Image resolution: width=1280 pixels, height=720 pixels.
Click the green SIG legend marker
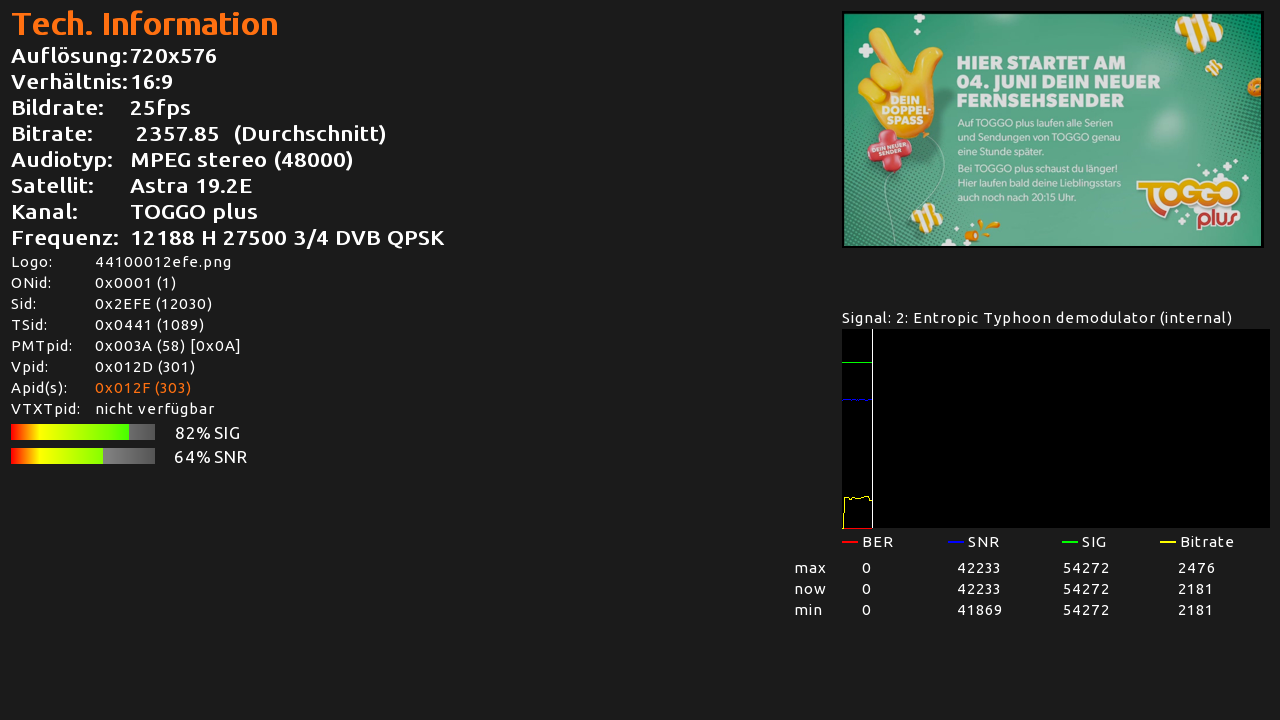(1069, 542)
